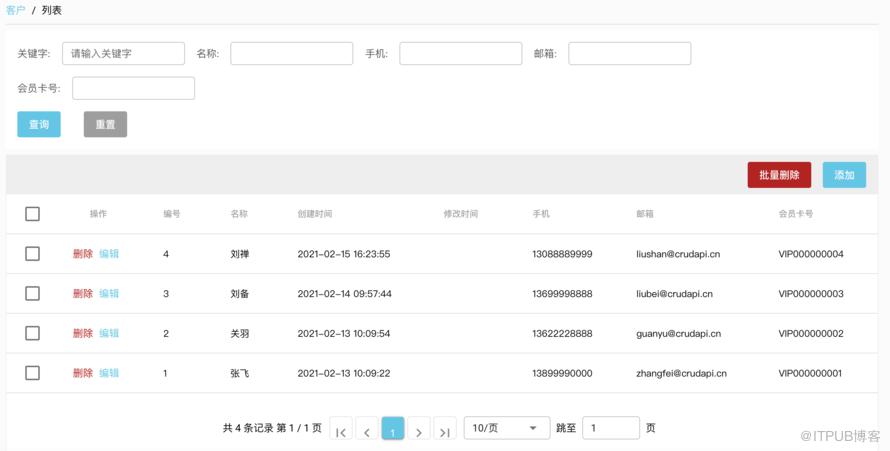
Task: Click the 添加 add button
Action: click(844, 175)
